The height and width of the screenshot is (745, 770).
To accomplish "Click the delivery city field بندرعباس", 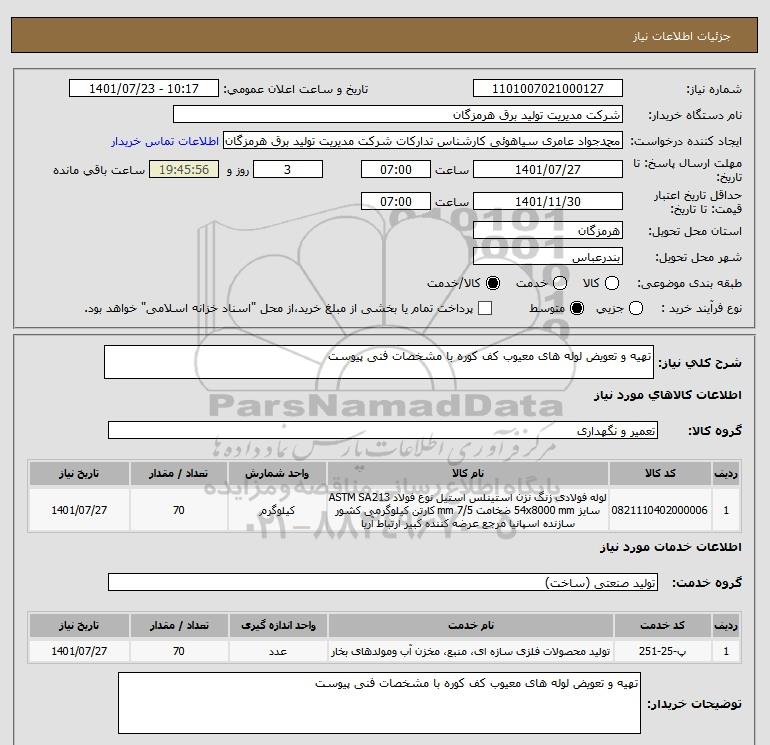I will (548, 256).
